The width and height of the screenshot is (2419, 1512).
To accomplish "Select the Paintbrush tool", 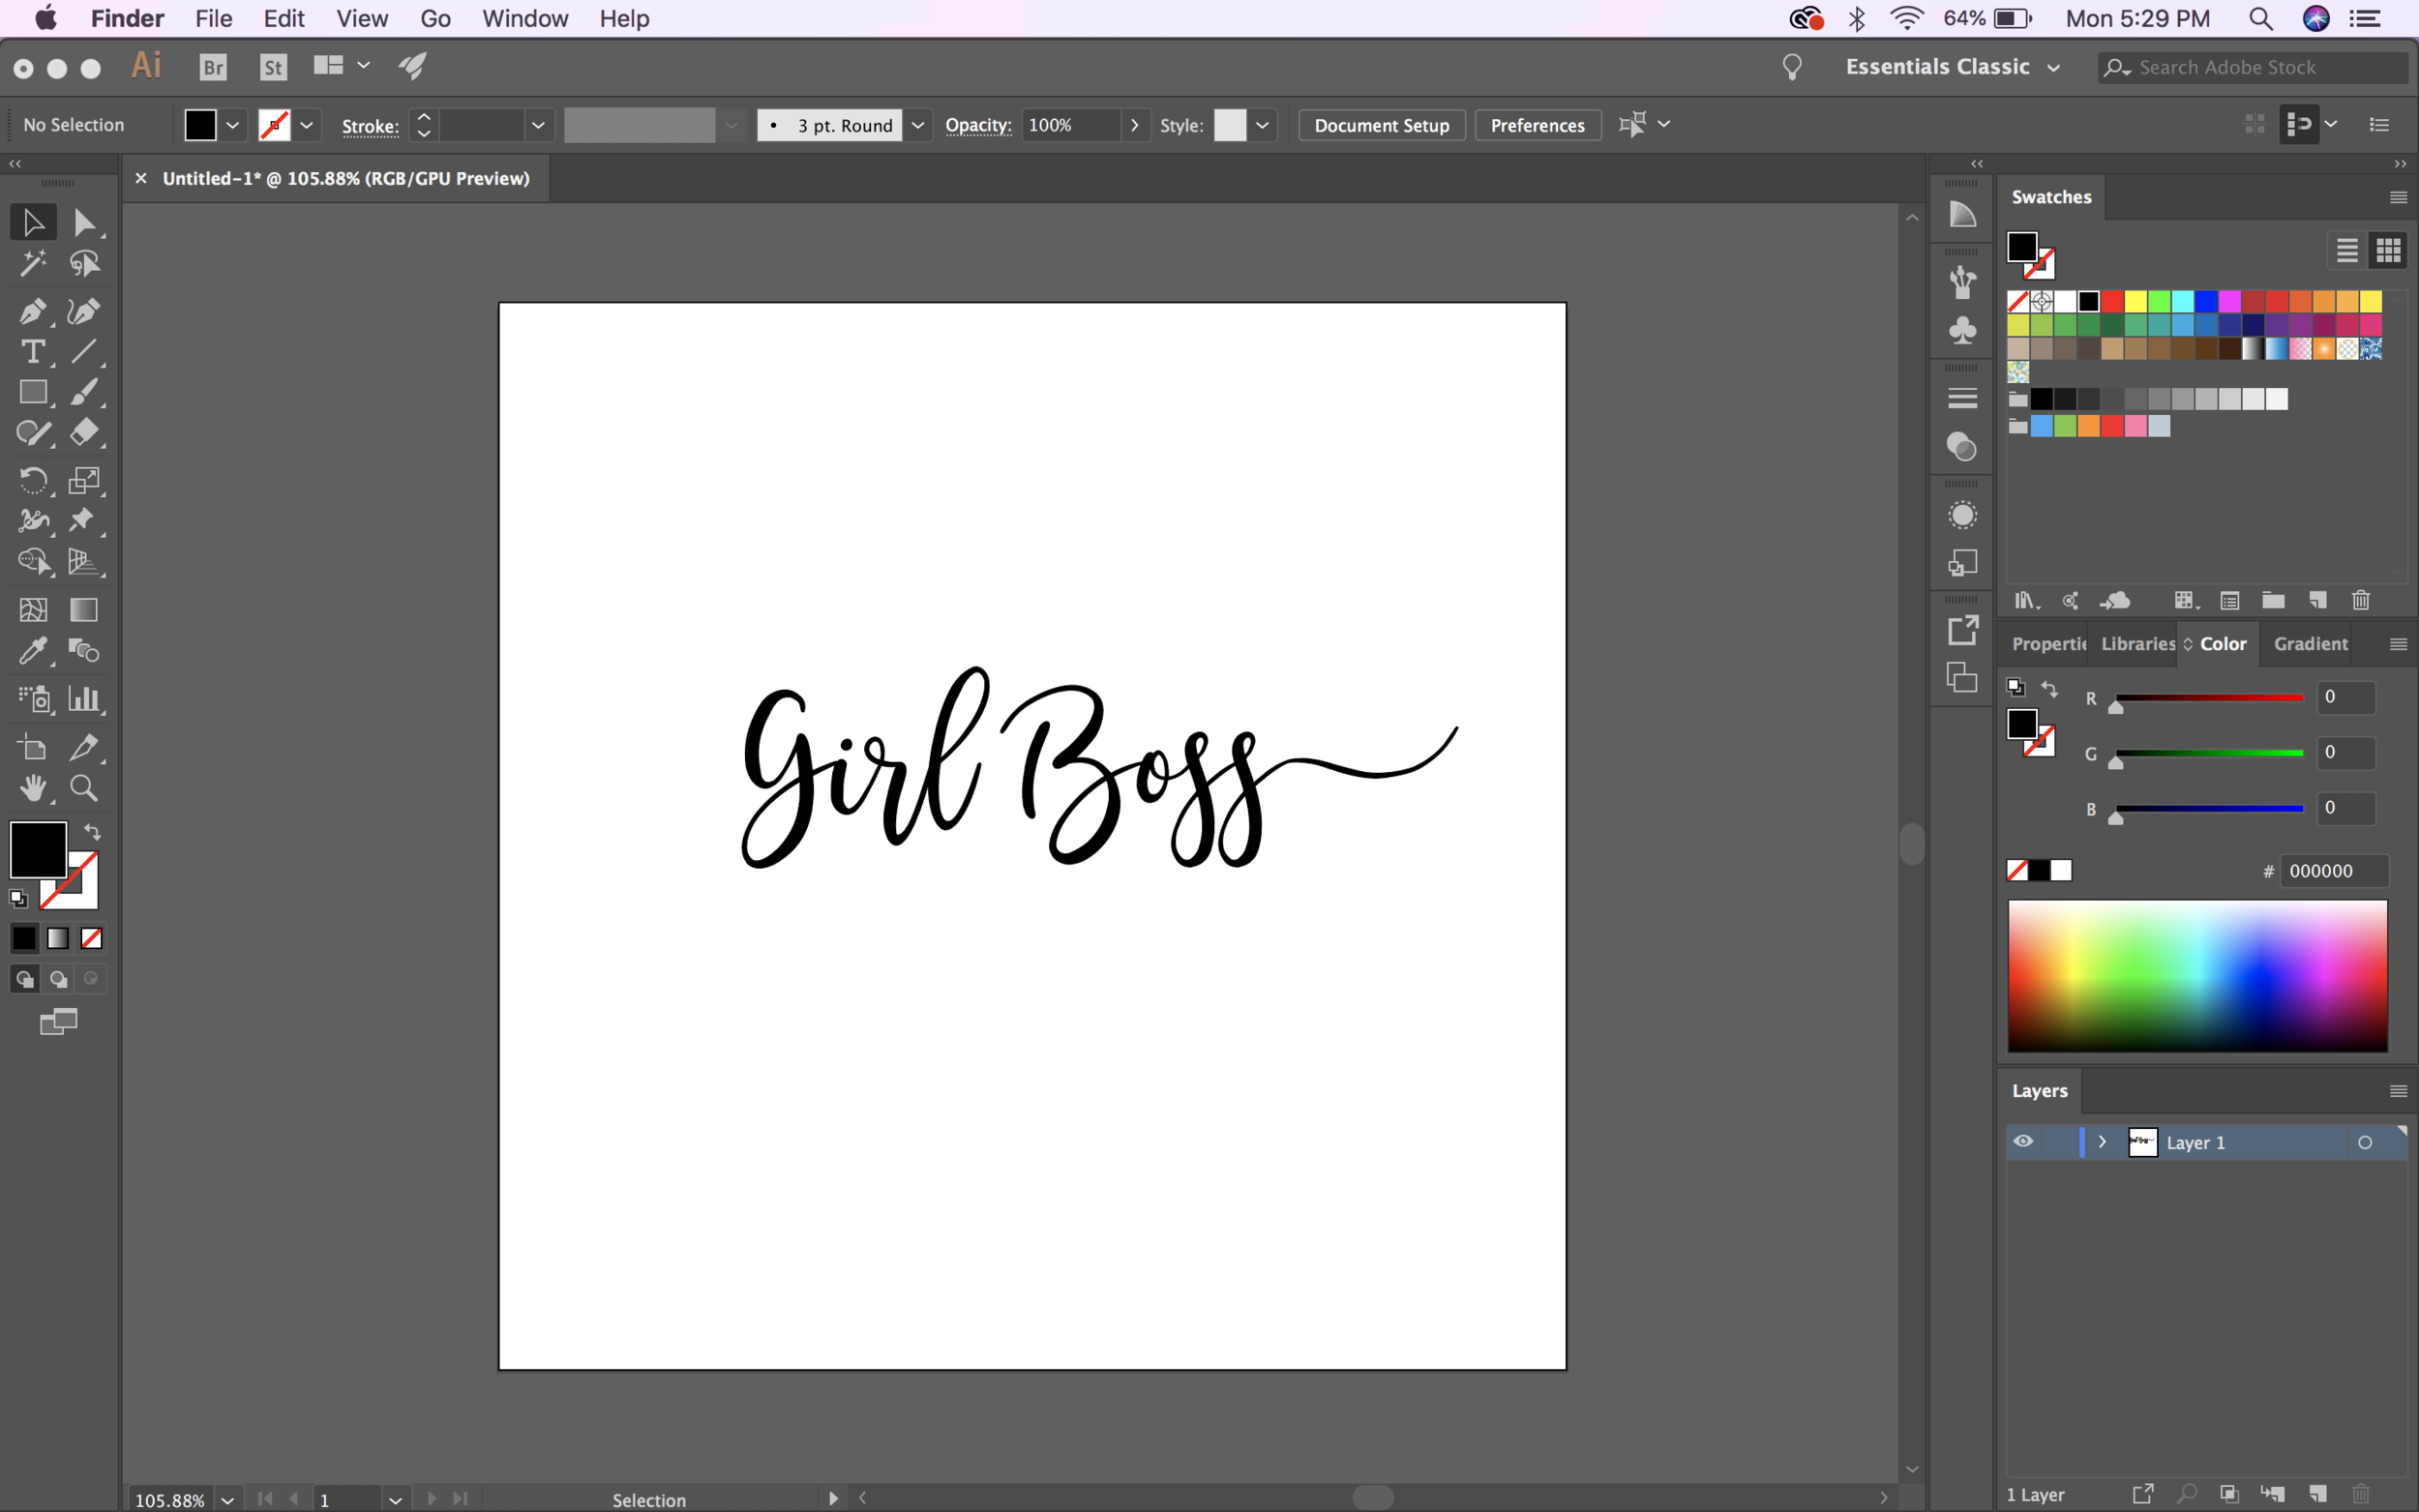I will click(84, 392).
